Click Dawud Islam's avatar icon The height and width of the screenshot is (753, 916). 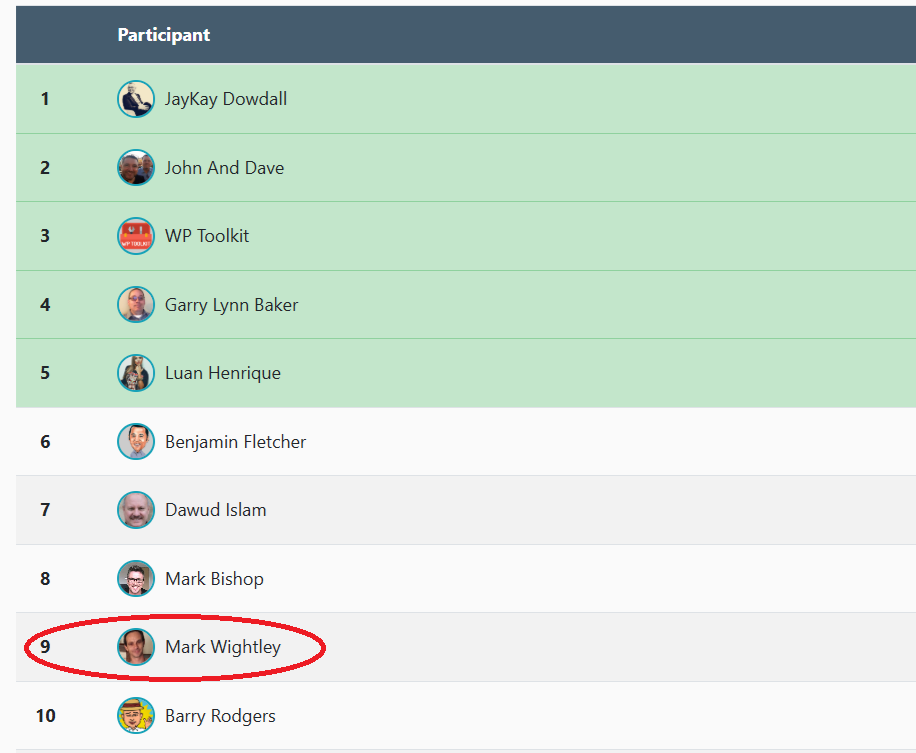(x=136, y=510)
